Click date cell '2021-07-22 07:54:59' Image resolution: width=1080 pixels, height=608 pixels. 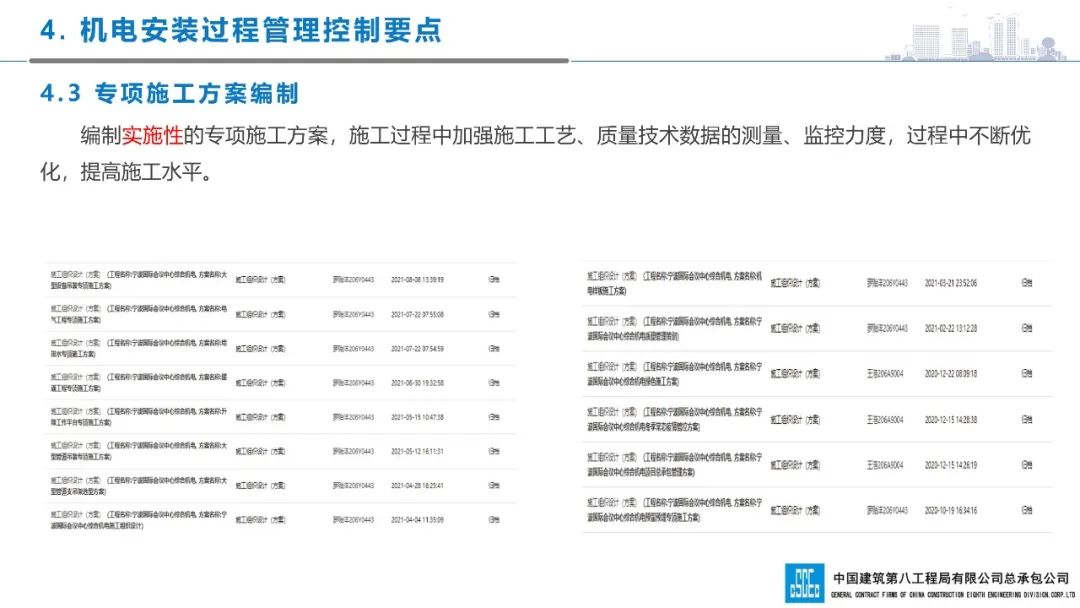coord(417,348)
